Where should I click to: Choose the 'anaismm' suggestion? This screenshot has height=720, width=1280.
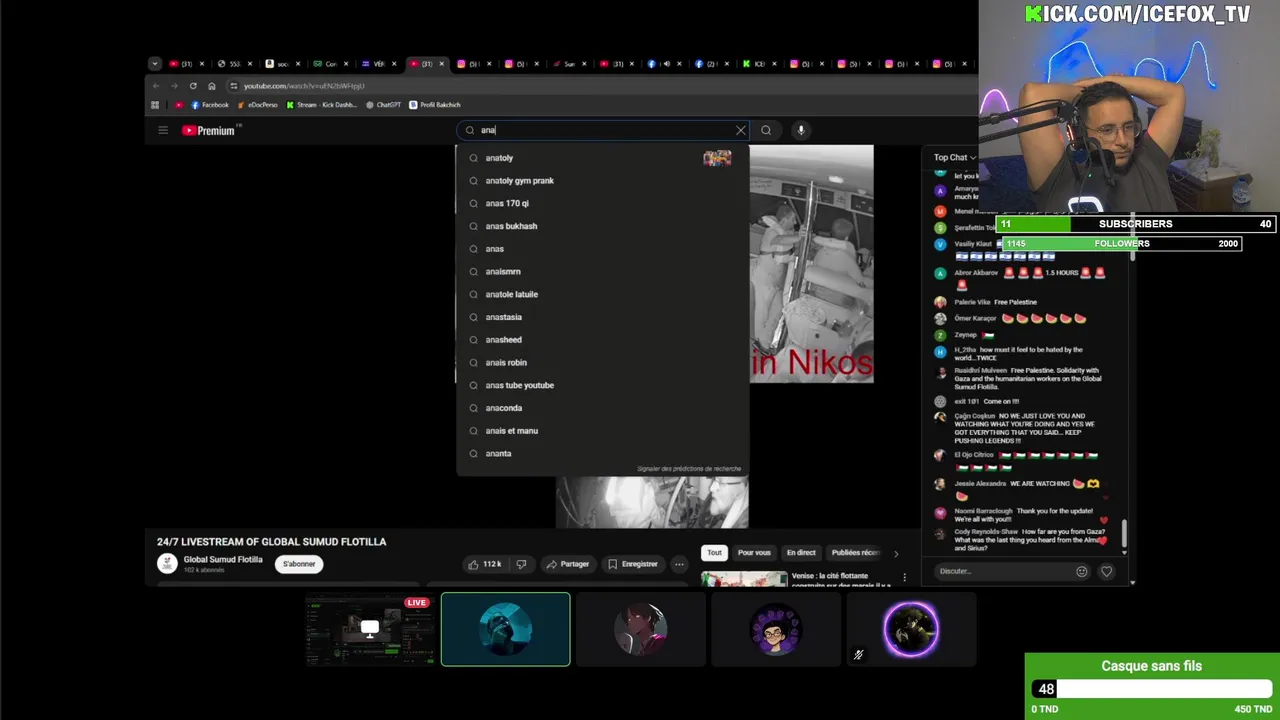pyautogui.click(x=603, y=271)
